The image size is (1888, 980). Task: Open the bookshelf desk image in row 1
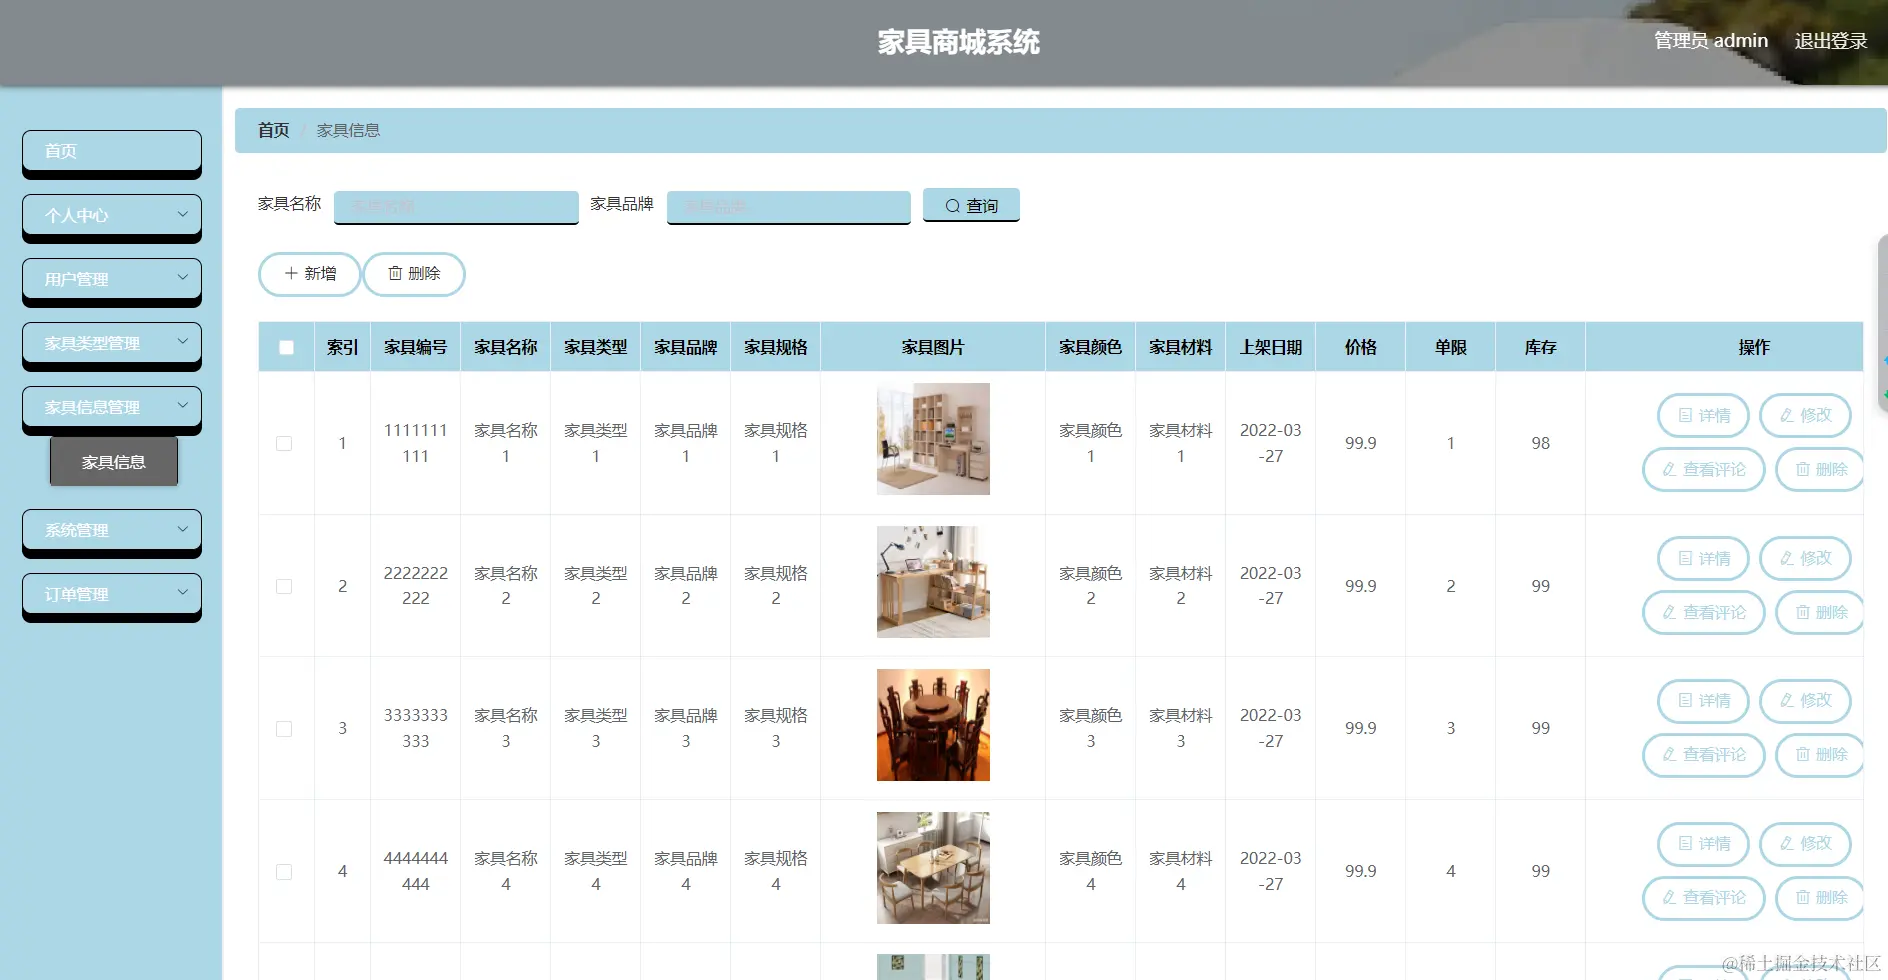point(933,439)
